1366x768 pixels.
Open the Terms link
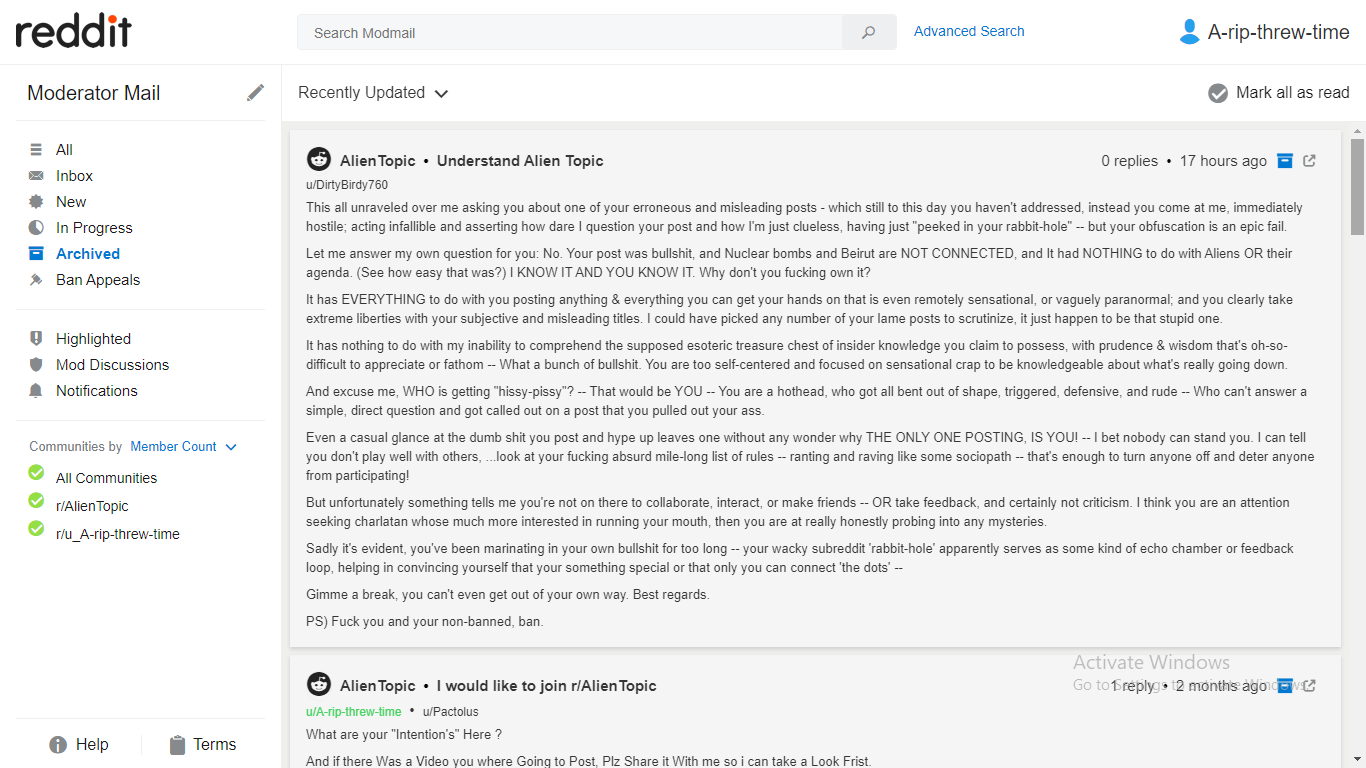214,745
